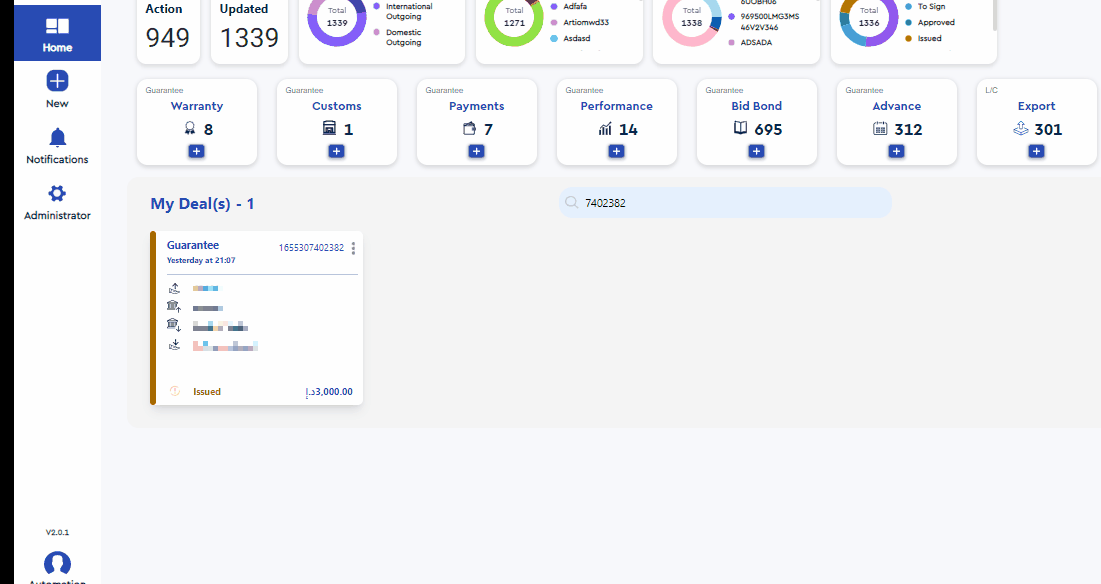Open the Payments card title

(x=476, y=106)
